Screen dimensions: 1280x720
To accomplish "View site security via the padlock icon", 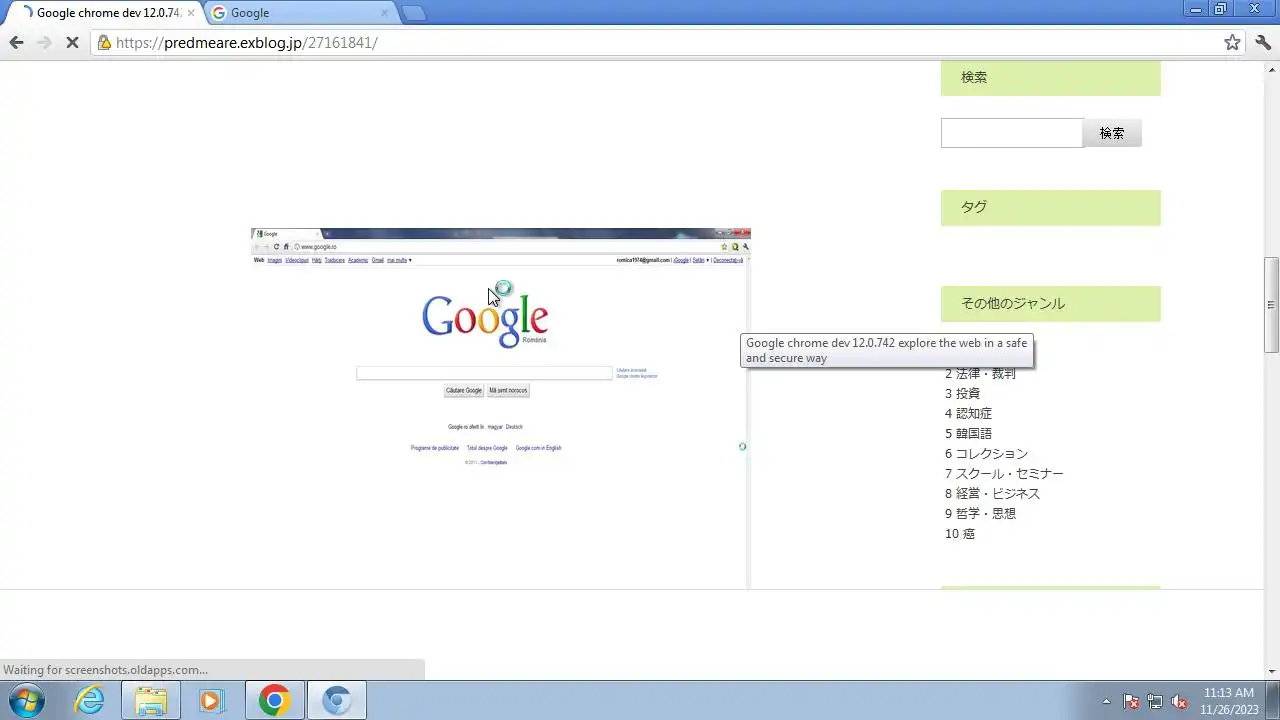I will pyautogui.click(x=103, y=42).
